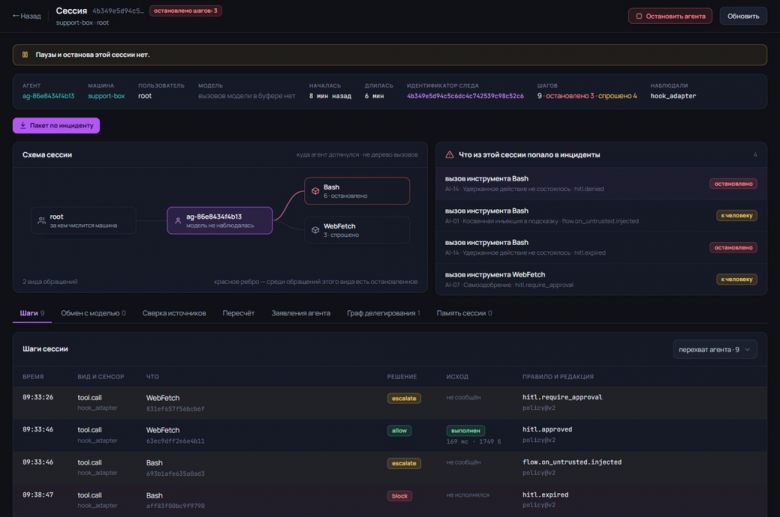Click the warning triangle icon in incidents panel
This screenshot has height=517, width=780.
(x=449, y=155)
